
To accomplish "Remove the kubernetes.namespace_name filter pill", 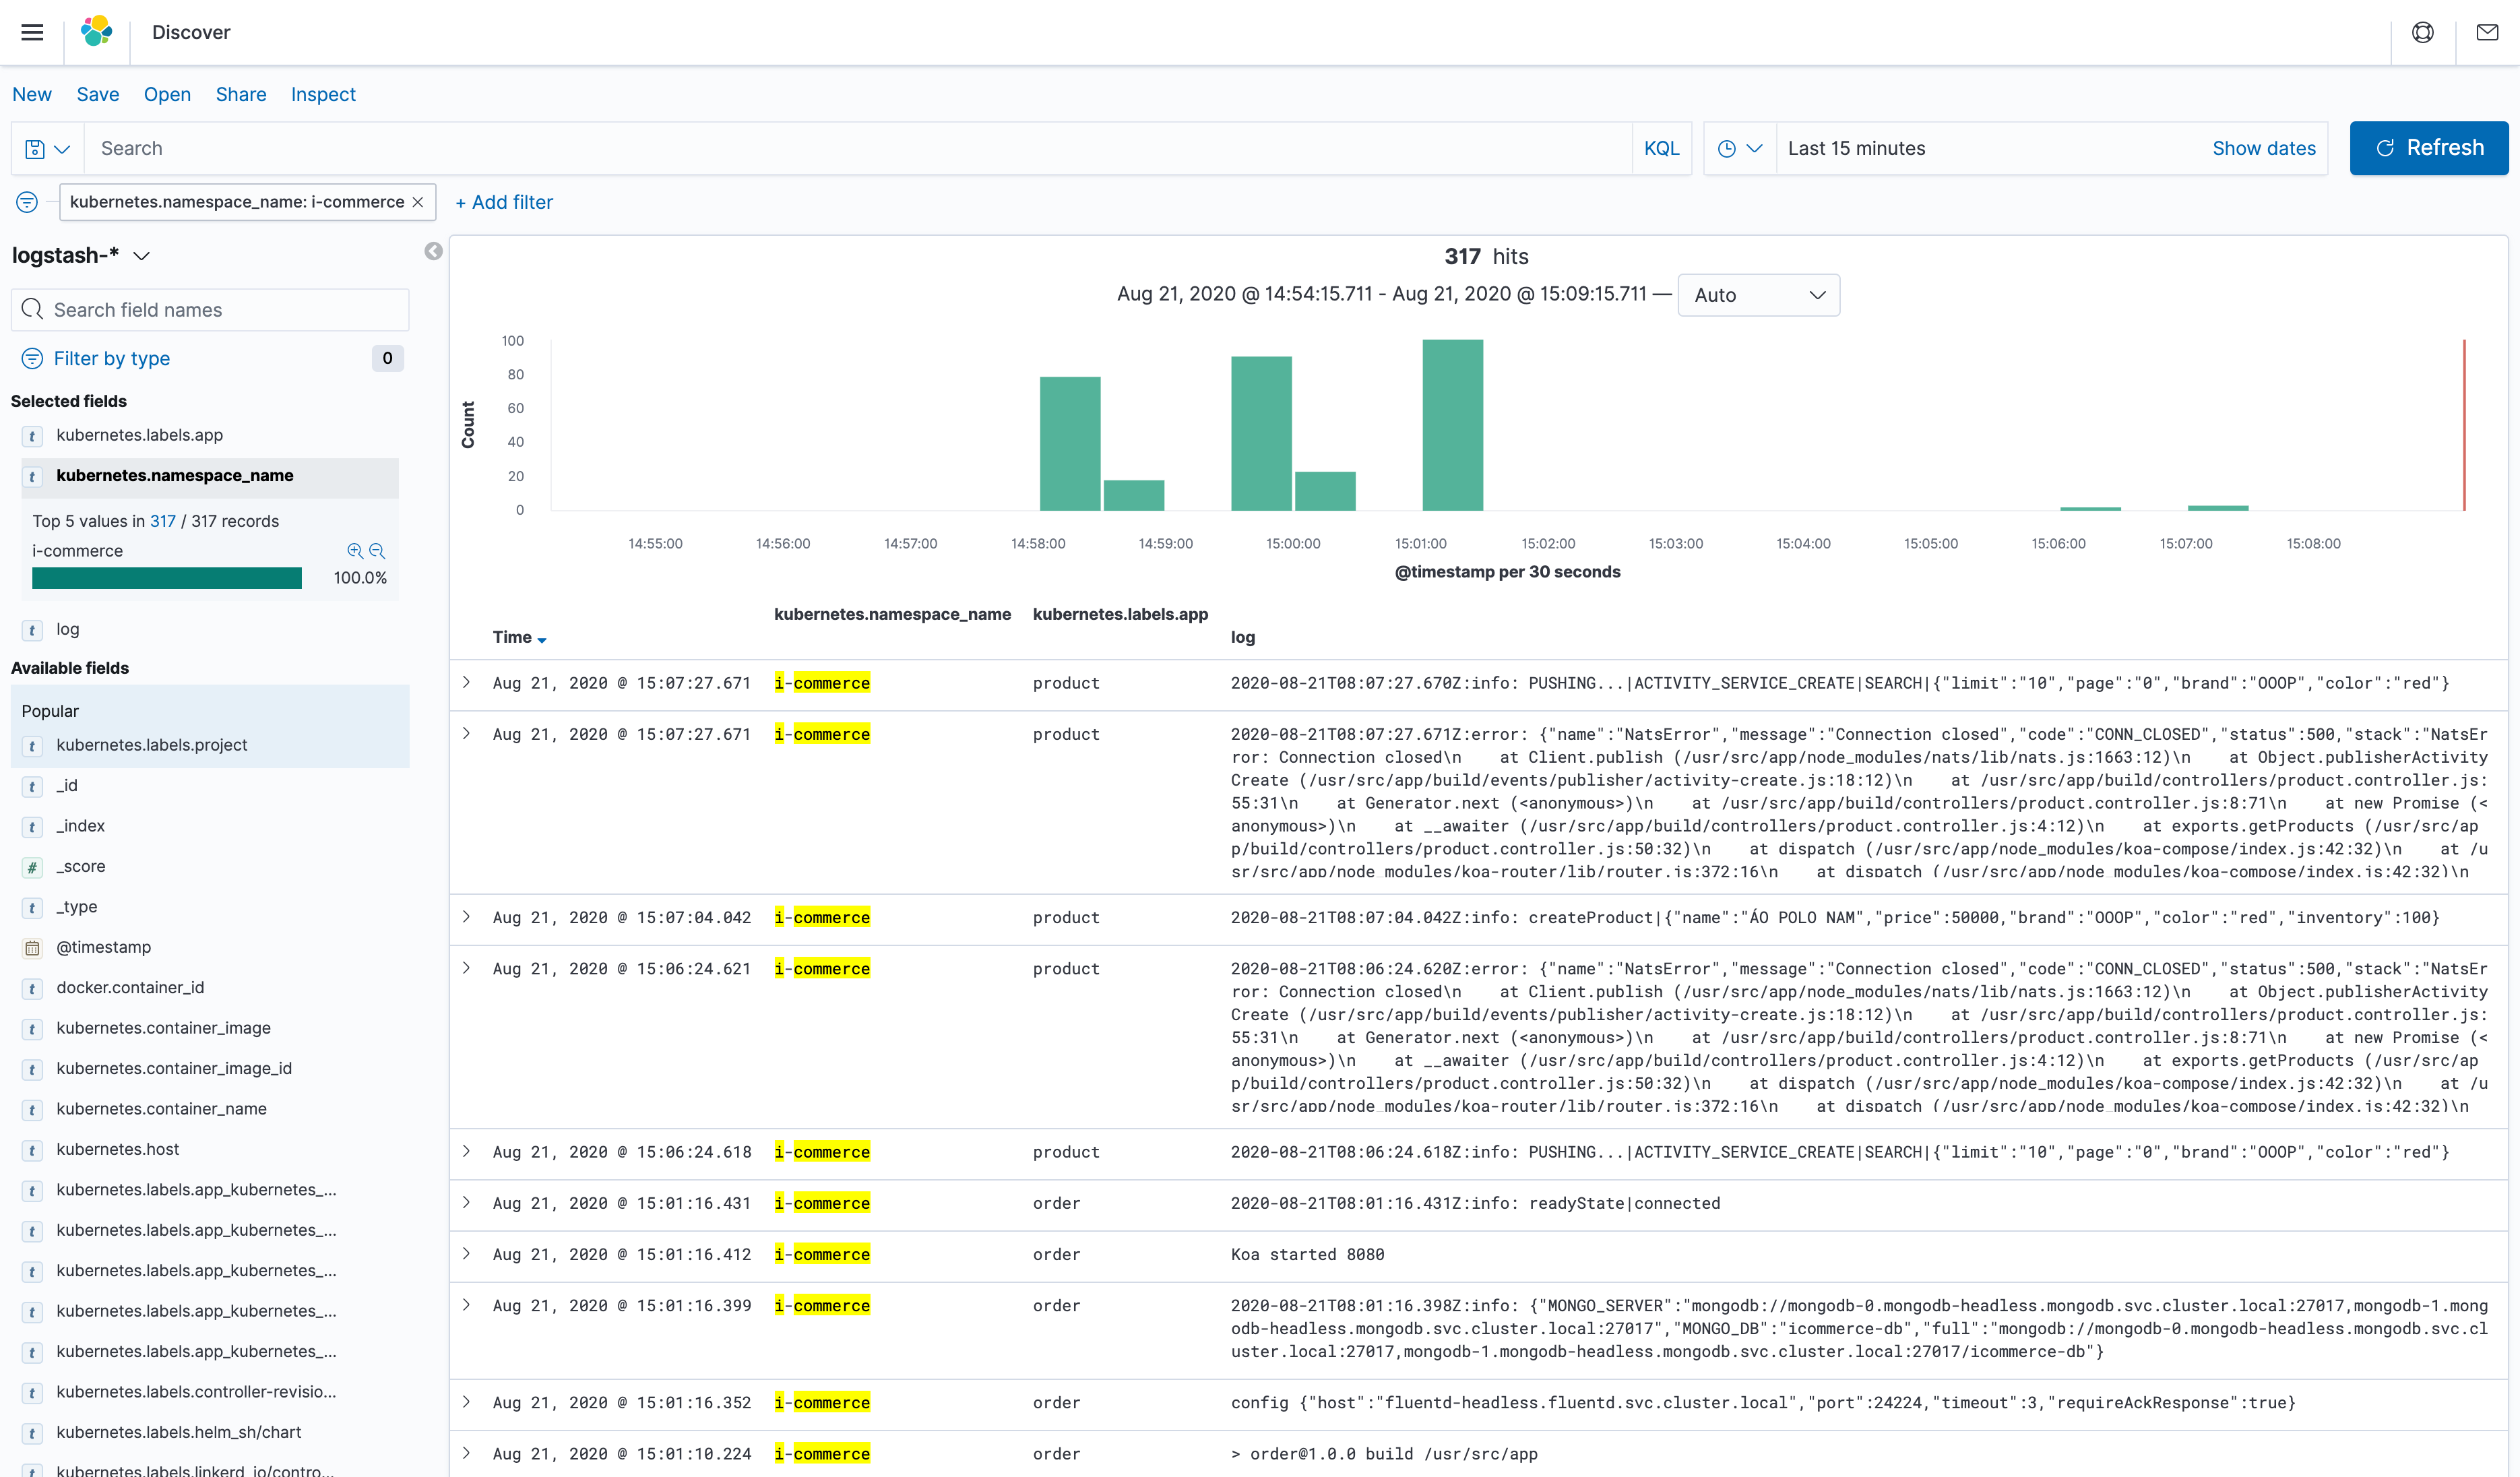I will click(x=418, y=202).
